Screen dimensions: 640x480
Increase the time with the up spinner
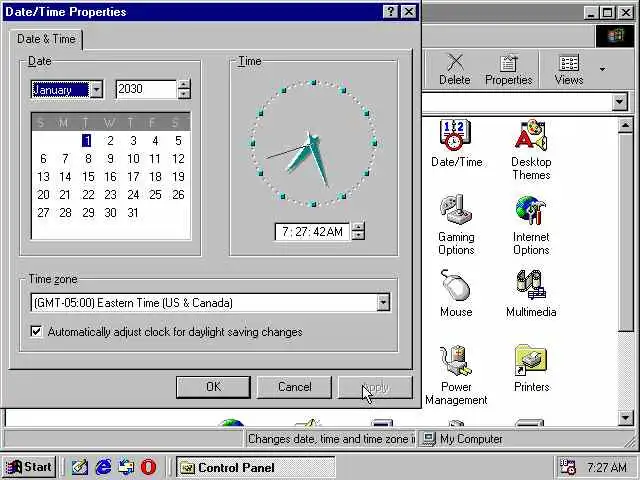pyautogui.click(x=358, y=227)
